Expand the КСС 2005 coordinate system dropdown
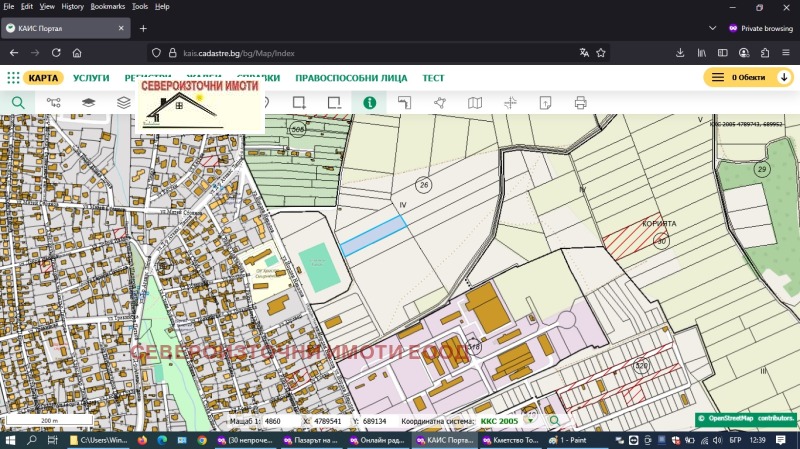This screenshot has height=449, width=800. [x=531, y=420]
